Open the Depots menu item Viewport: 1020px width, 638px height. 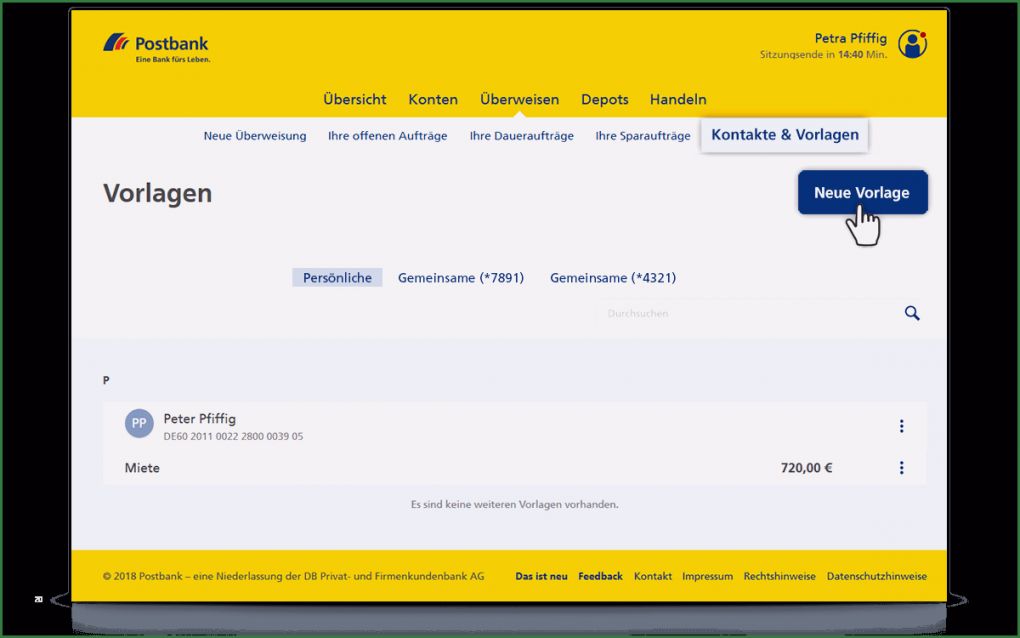tap(604, 99)
